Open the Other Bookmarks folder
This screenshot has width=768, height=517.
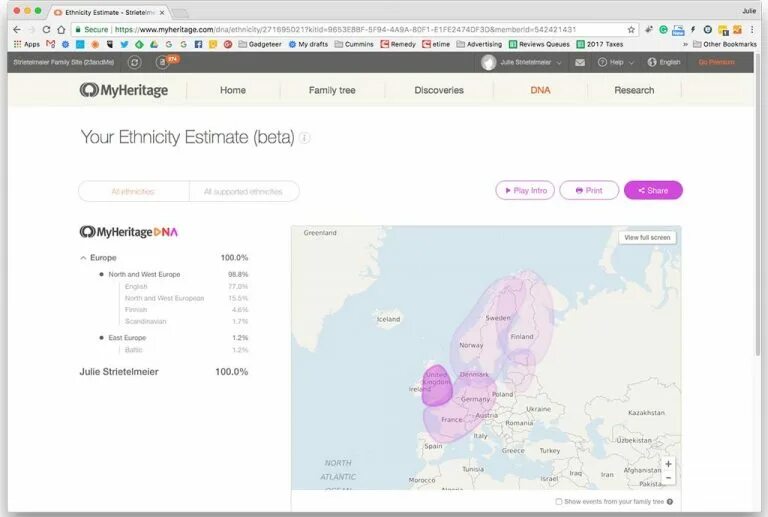[725, 44]
